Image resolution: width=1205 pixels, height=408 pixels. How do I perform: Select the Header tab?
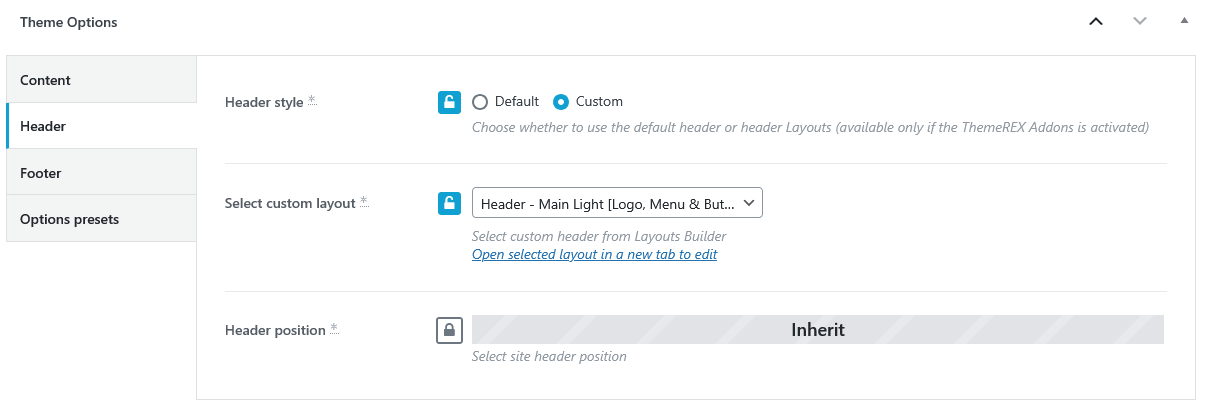coord(101,126)
